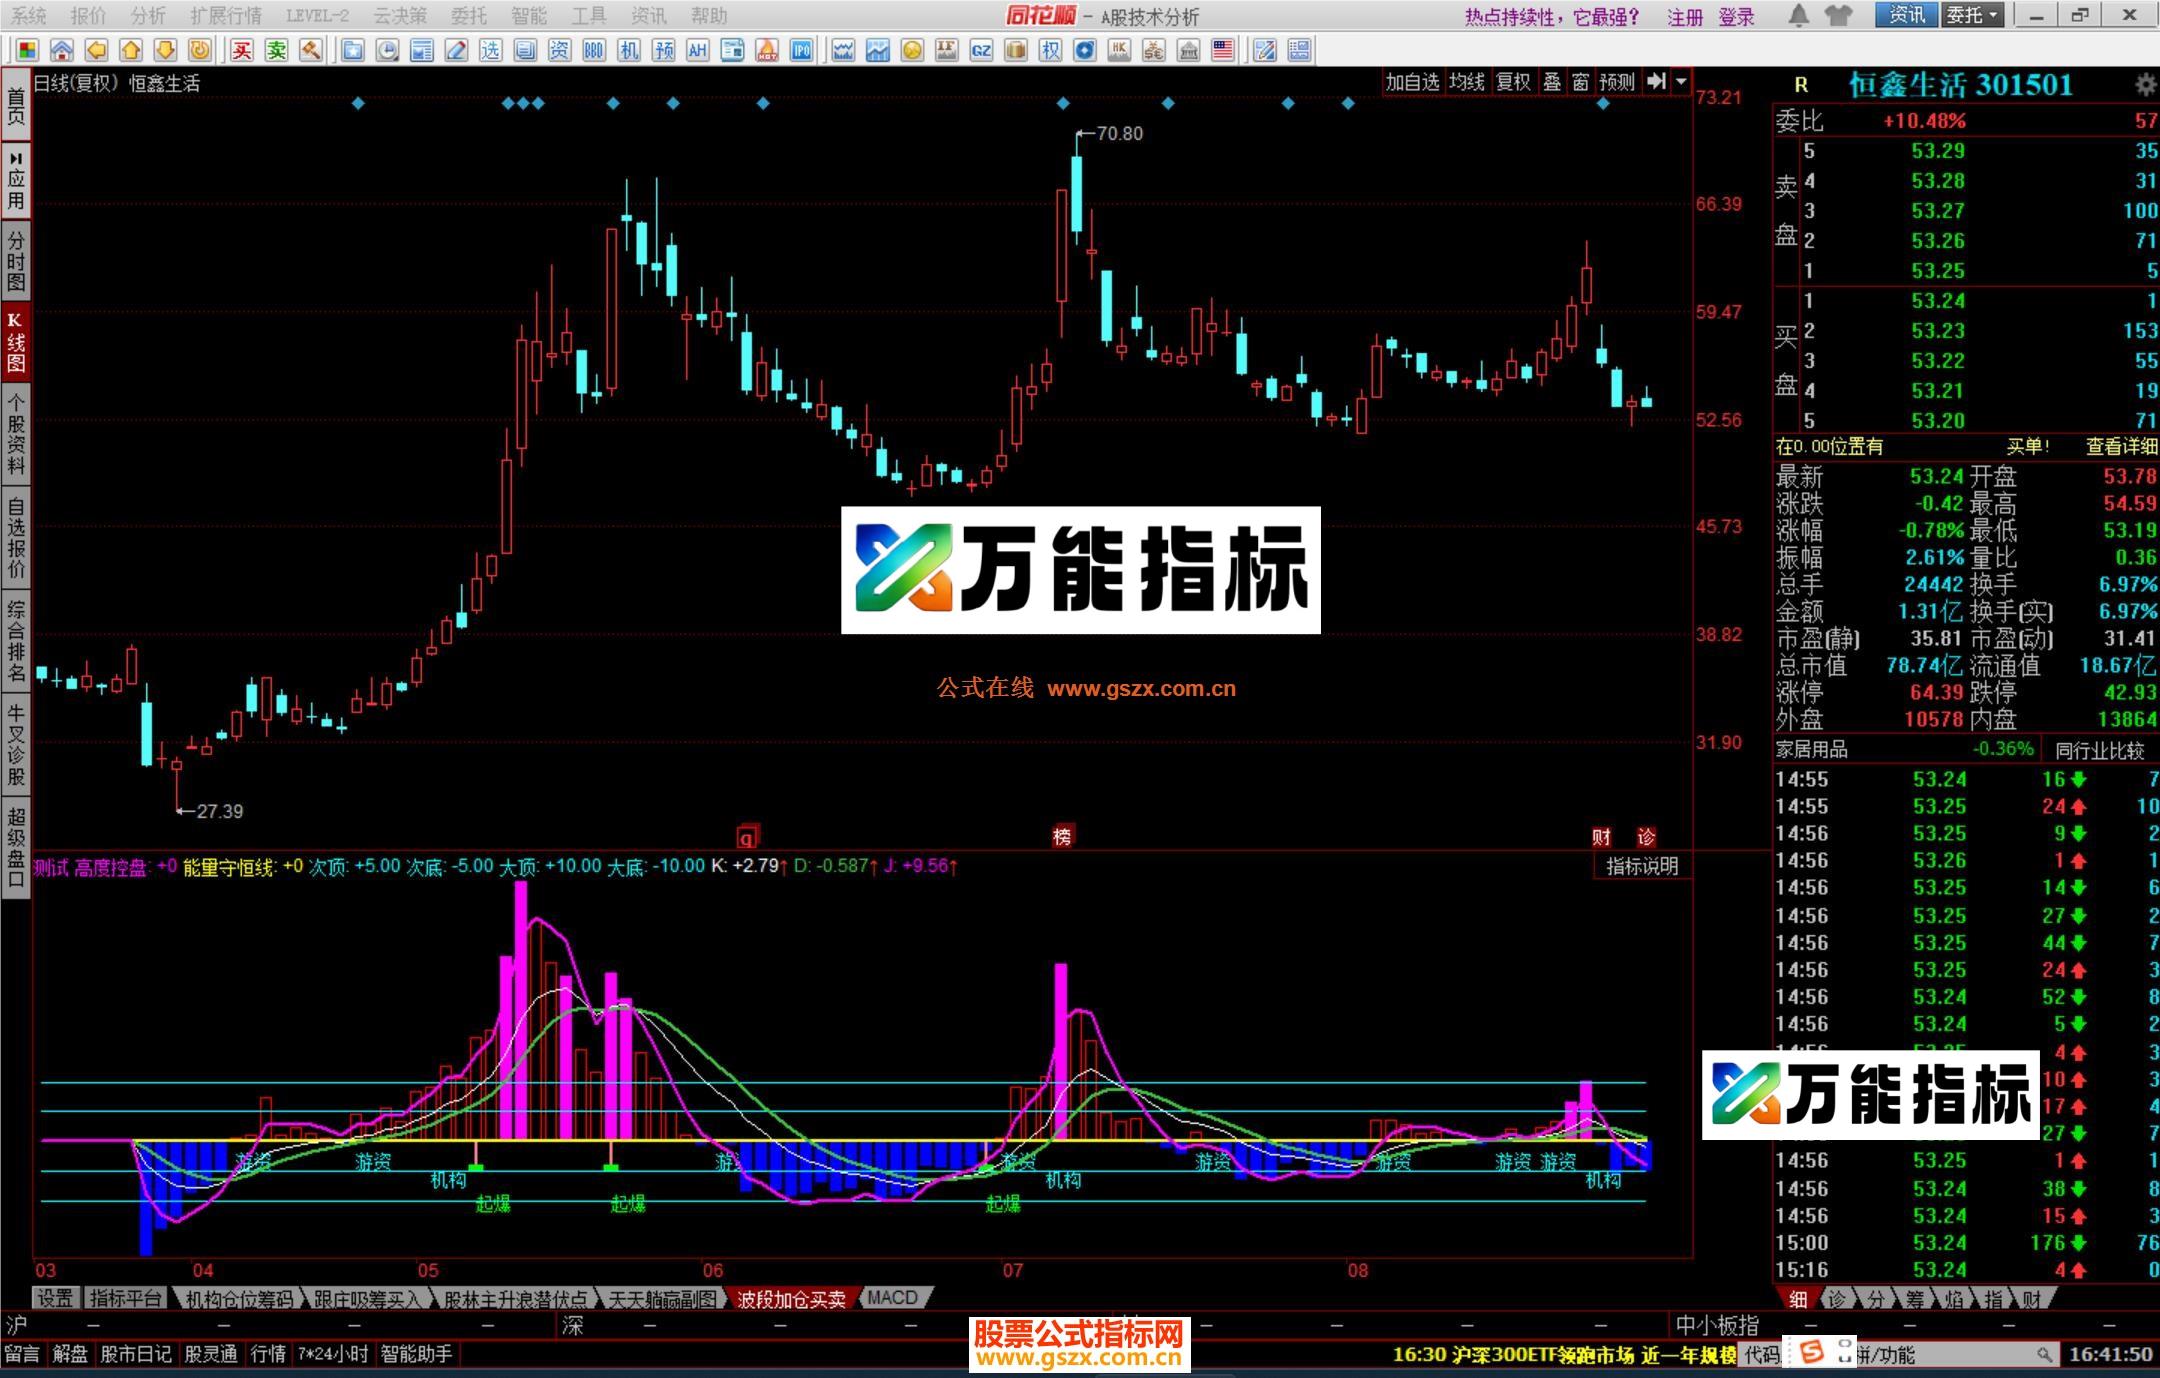The width and height of the screenshot is (2160, 1378).
Task: Toggle 复权 price adjustment on the chart
Action: (x=1513, y=82)
